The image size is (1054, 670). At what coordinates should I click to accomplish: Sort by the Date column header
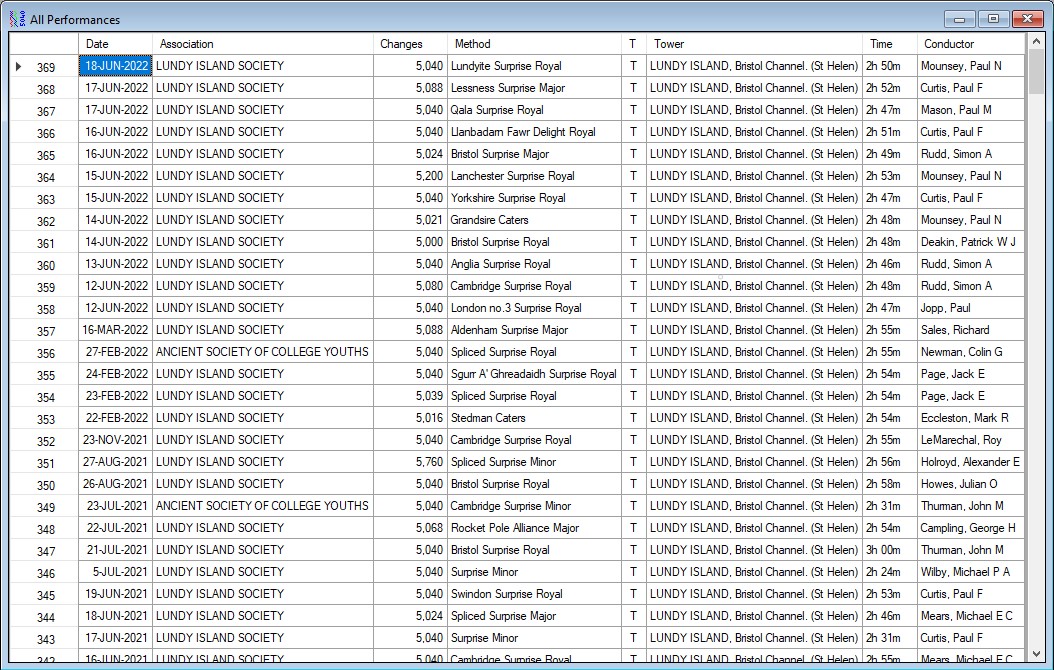[x=115, y=44]
